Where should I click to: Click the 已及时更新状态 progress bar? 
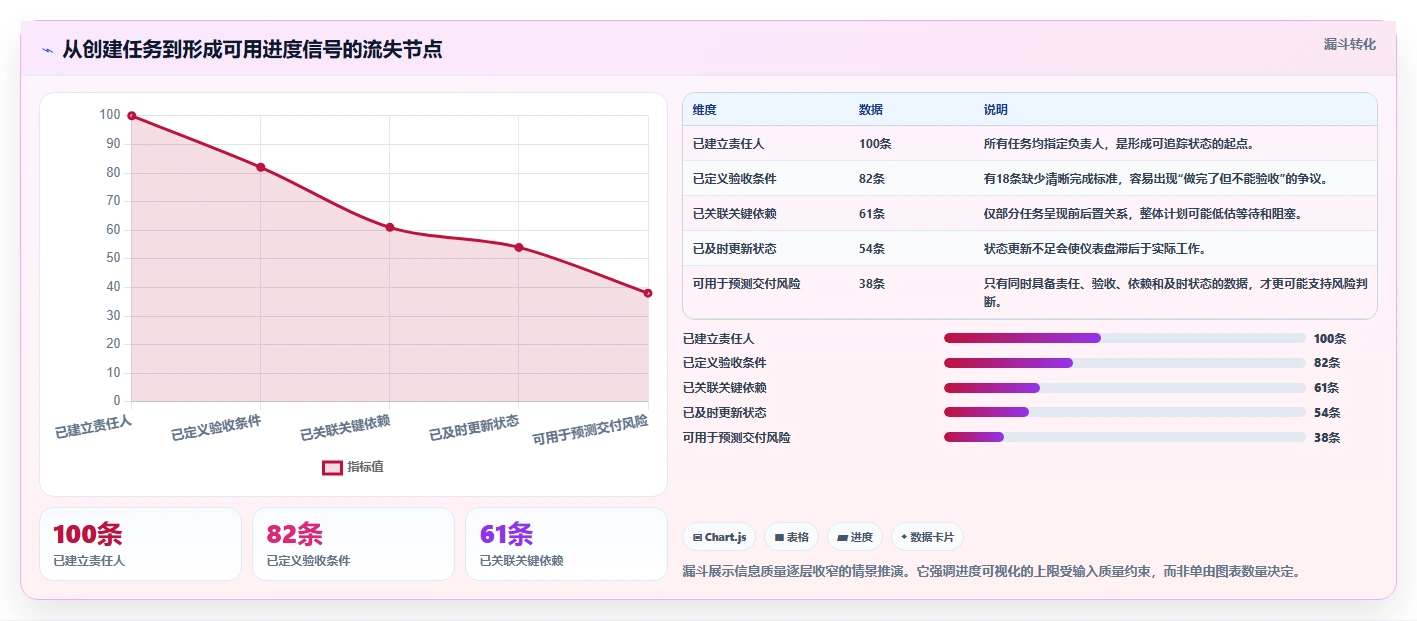point(1125,412)
